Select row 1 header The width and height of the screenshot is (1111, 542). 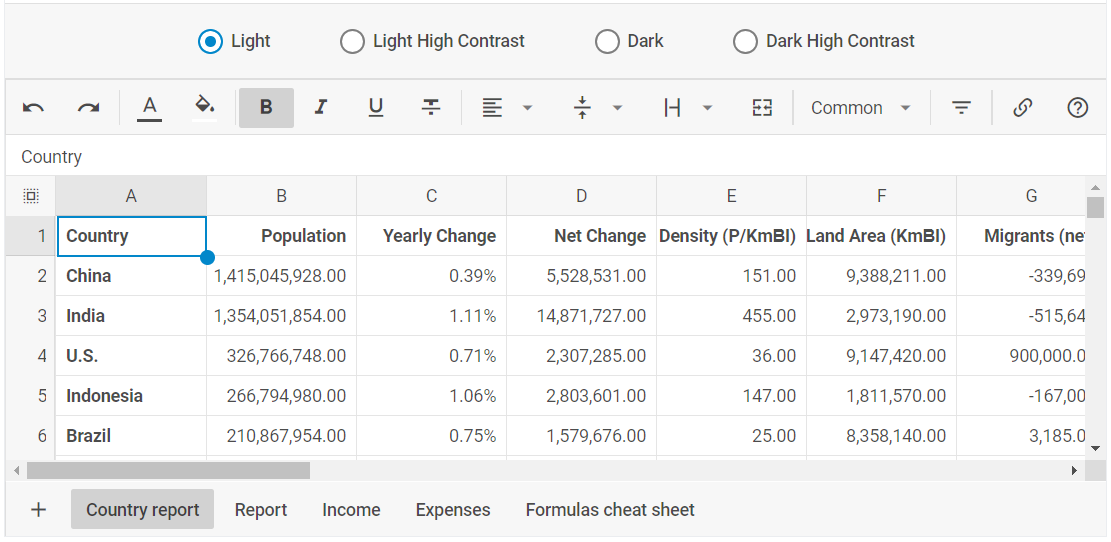pyautogui.click(x=30, y=236)
